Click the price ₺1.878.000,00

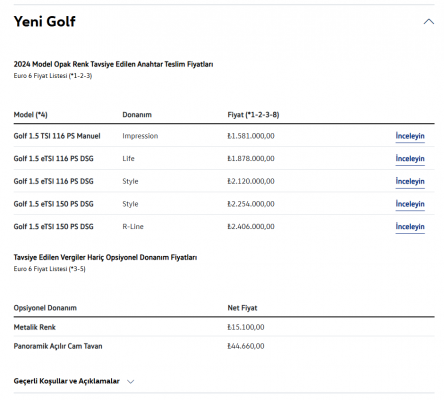pos(251,159)
